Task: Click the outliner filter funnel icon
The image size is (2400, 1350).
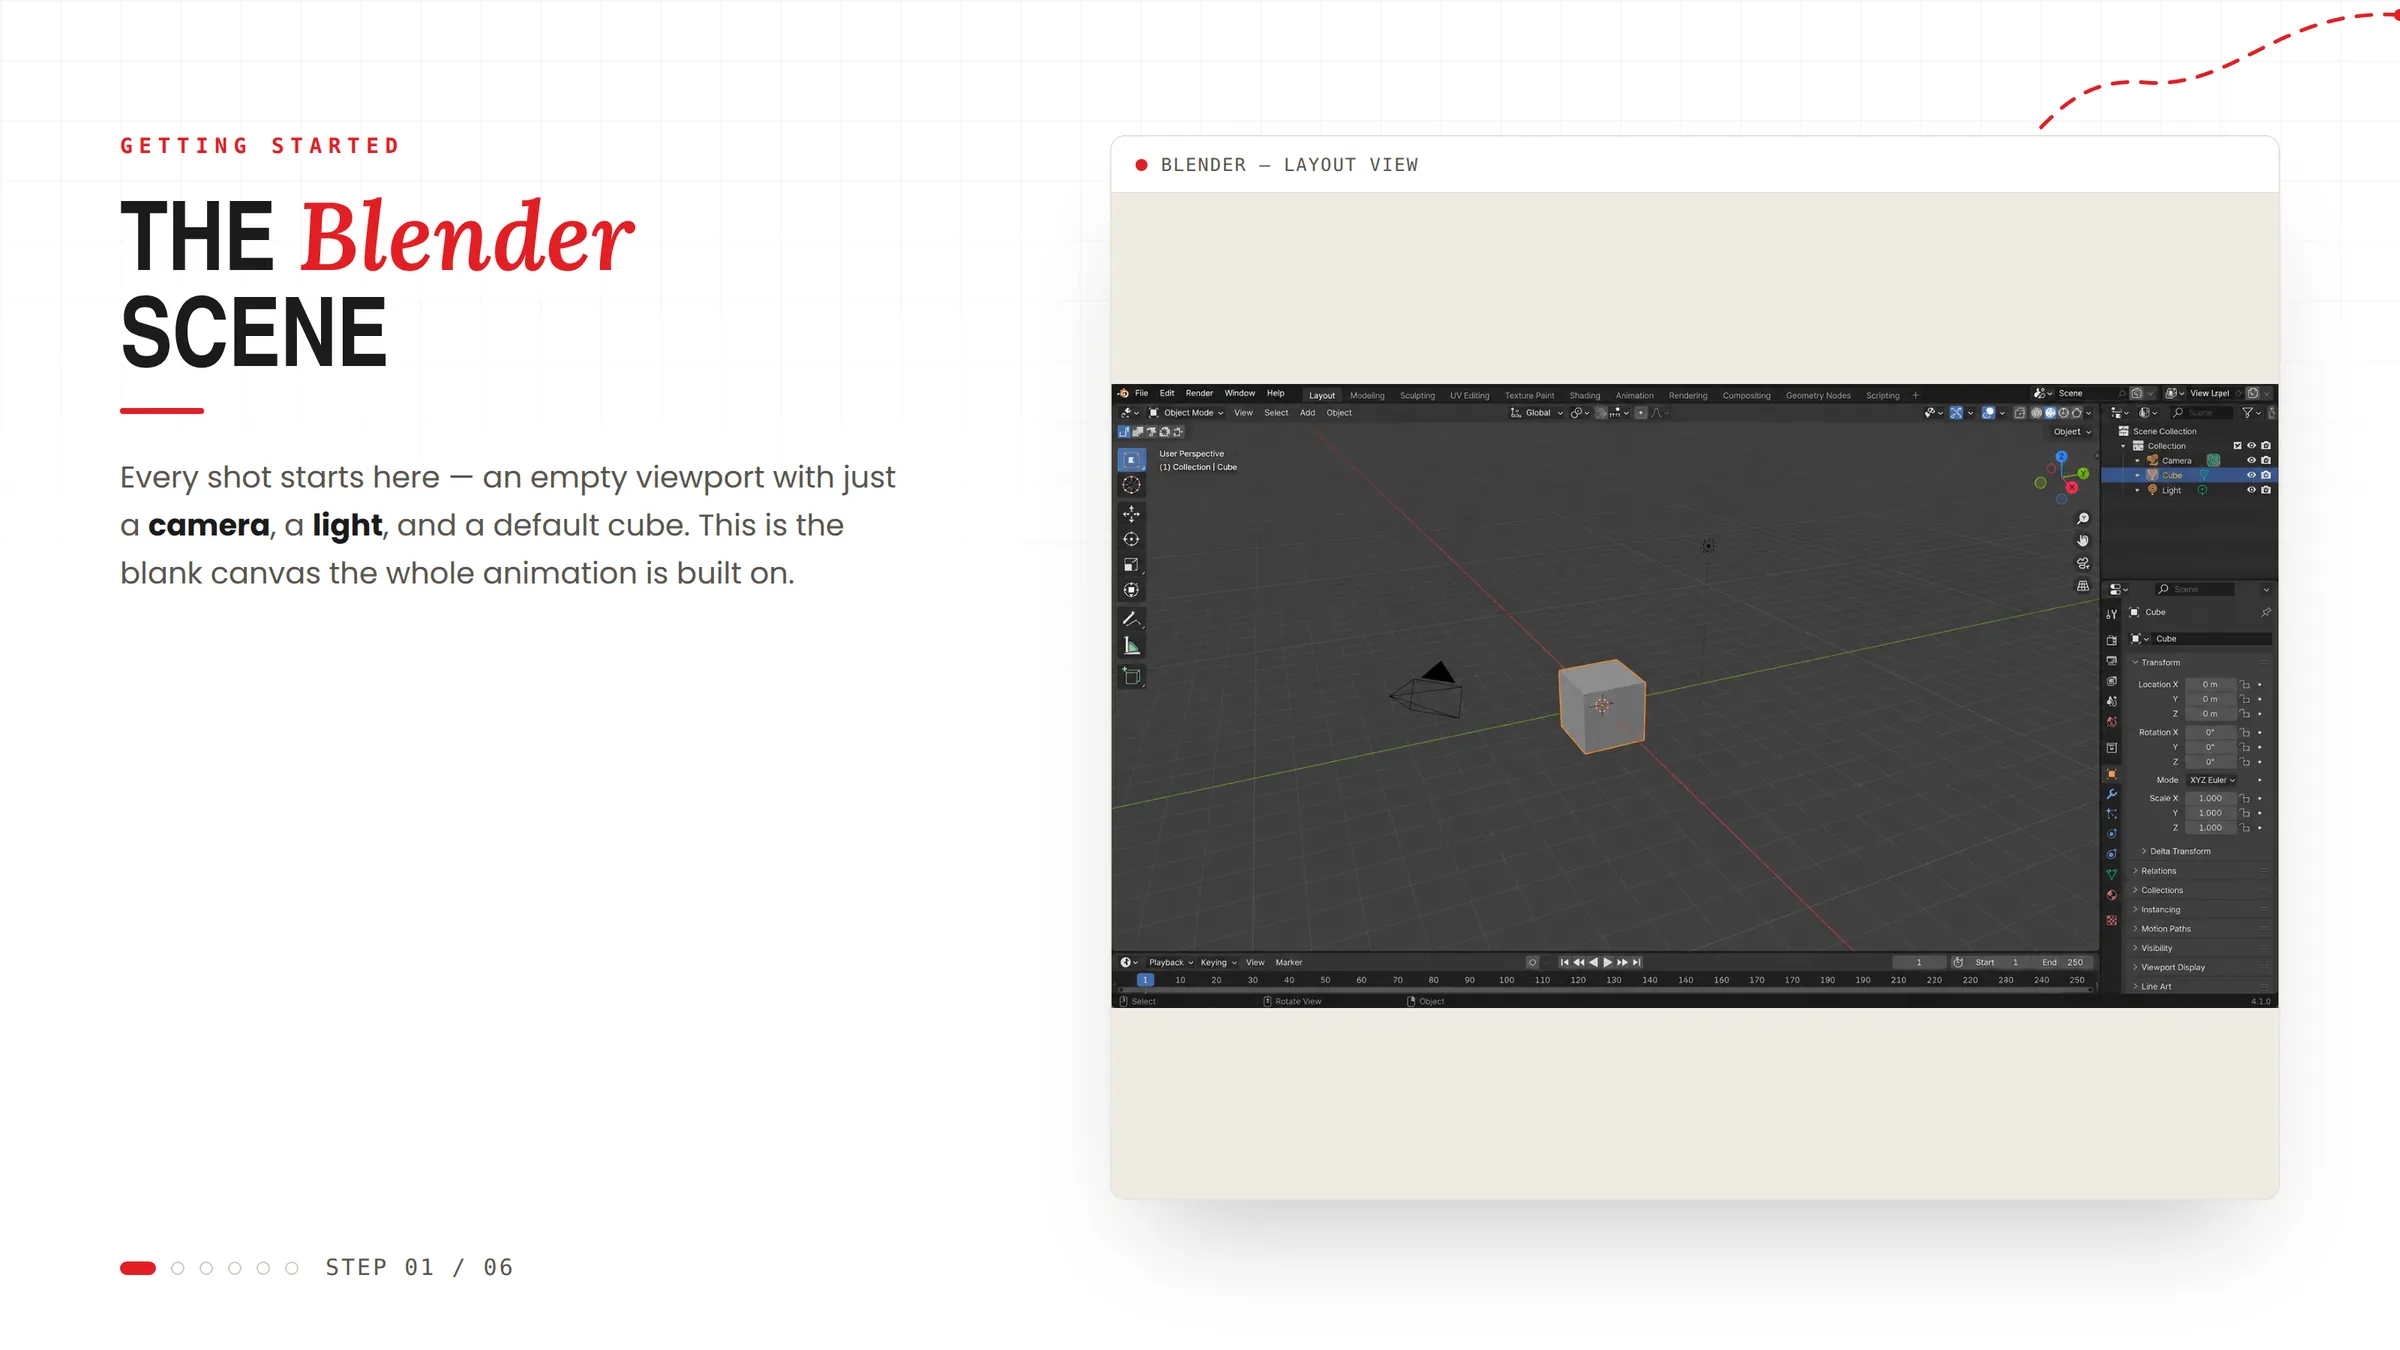Action: [x=2248, y=413]
